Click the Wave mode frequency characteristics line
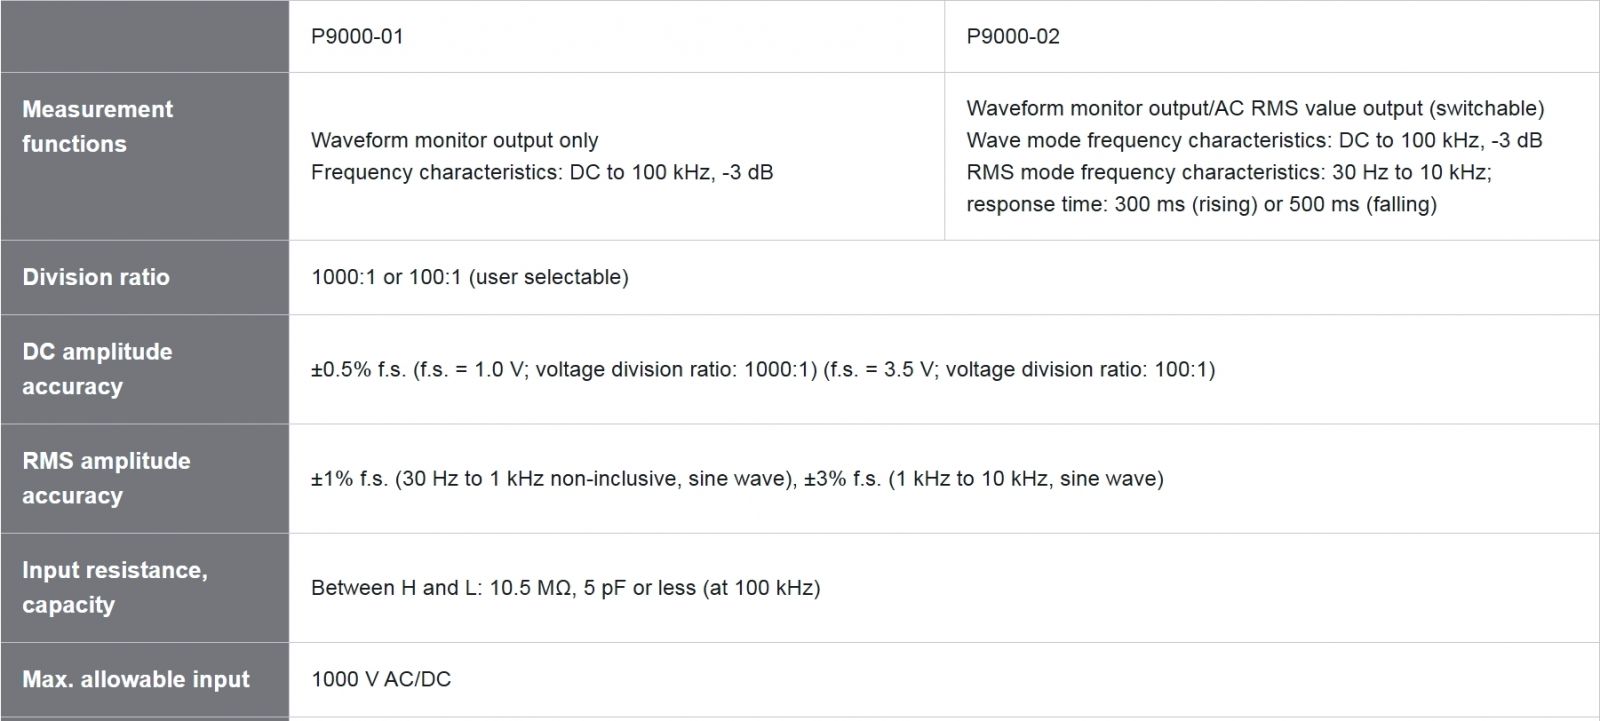The height and width of the screenshot is (721, 1600). 1254,140
